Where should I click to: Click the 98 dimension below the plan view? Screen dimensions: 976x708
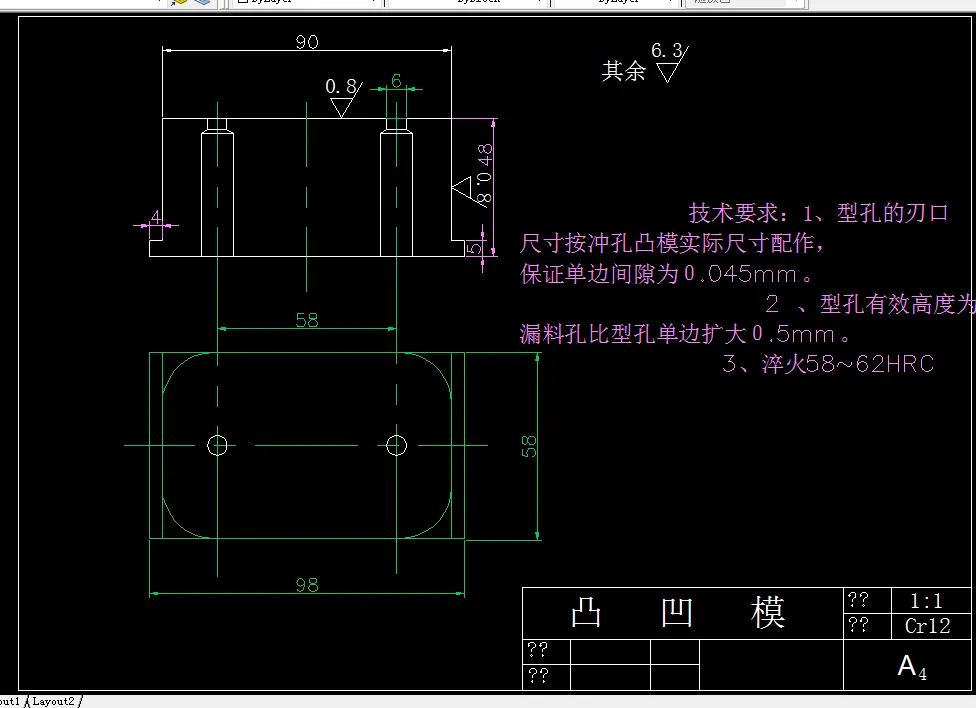(306, 583)
